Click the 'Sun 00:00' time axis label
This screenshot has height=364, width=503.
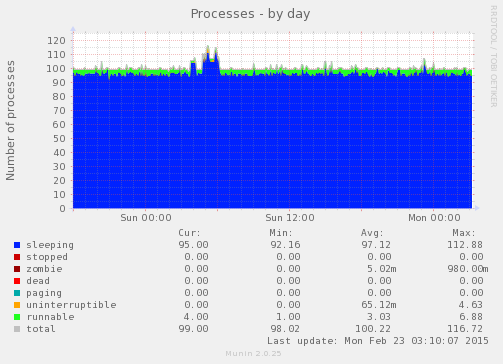[x=146, y=218]
